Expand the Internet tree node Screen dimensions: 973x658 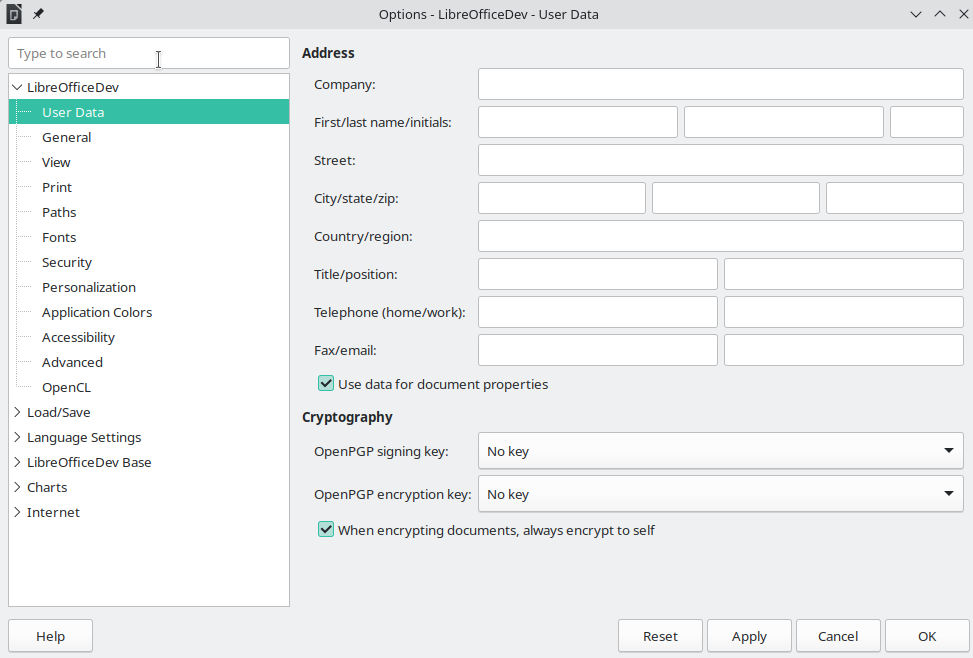17,512
